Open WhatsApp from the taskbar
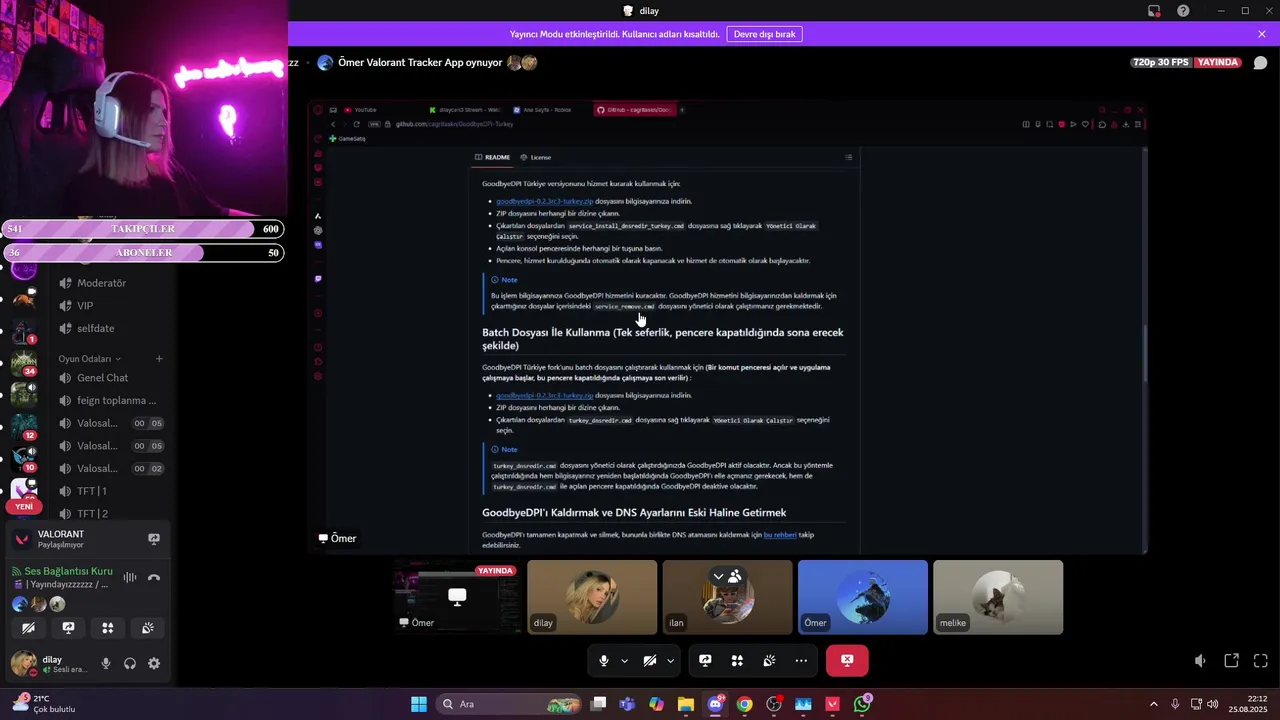 pyautogui.click(x=862, y=704)
